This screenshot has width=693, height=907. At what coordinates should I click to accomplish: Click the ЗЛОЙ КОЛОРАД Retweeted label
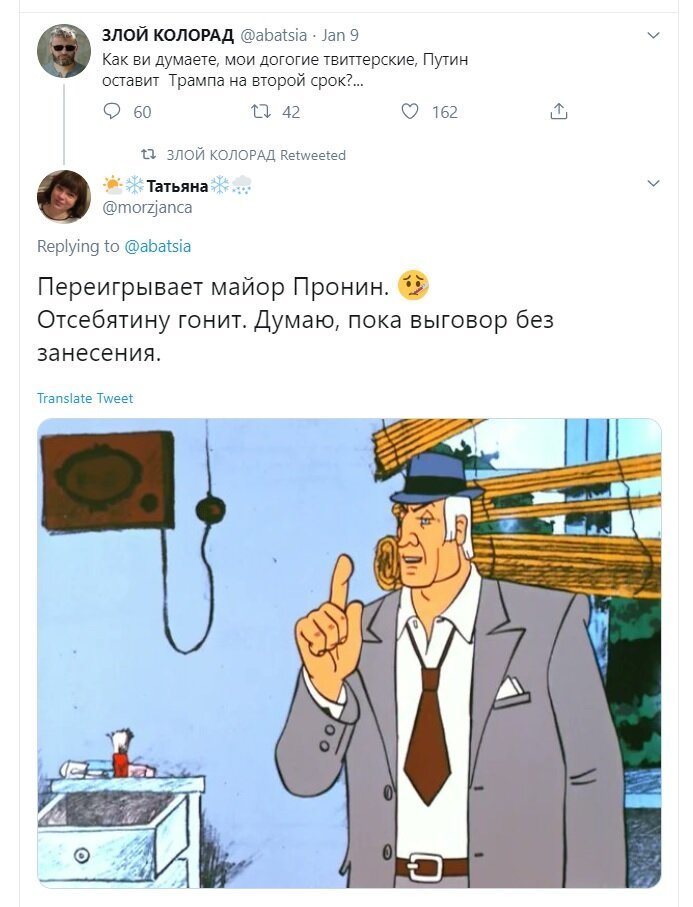256,155
